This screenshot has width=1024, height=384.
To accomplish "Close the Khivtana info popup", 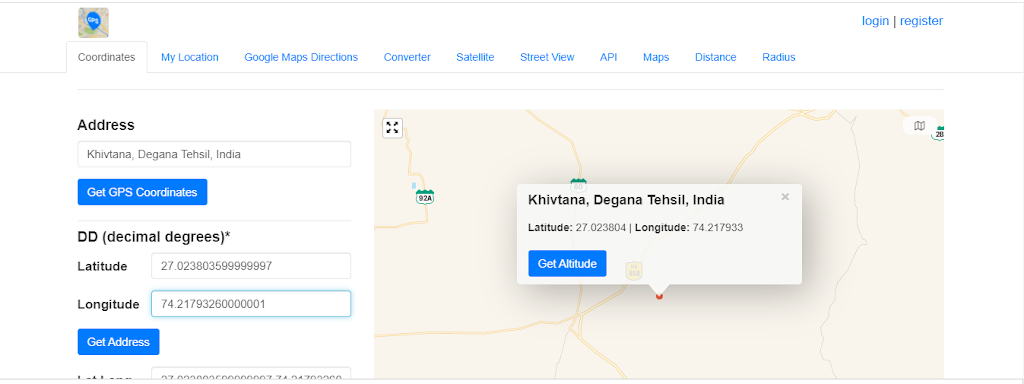I will tap(785, 197).
